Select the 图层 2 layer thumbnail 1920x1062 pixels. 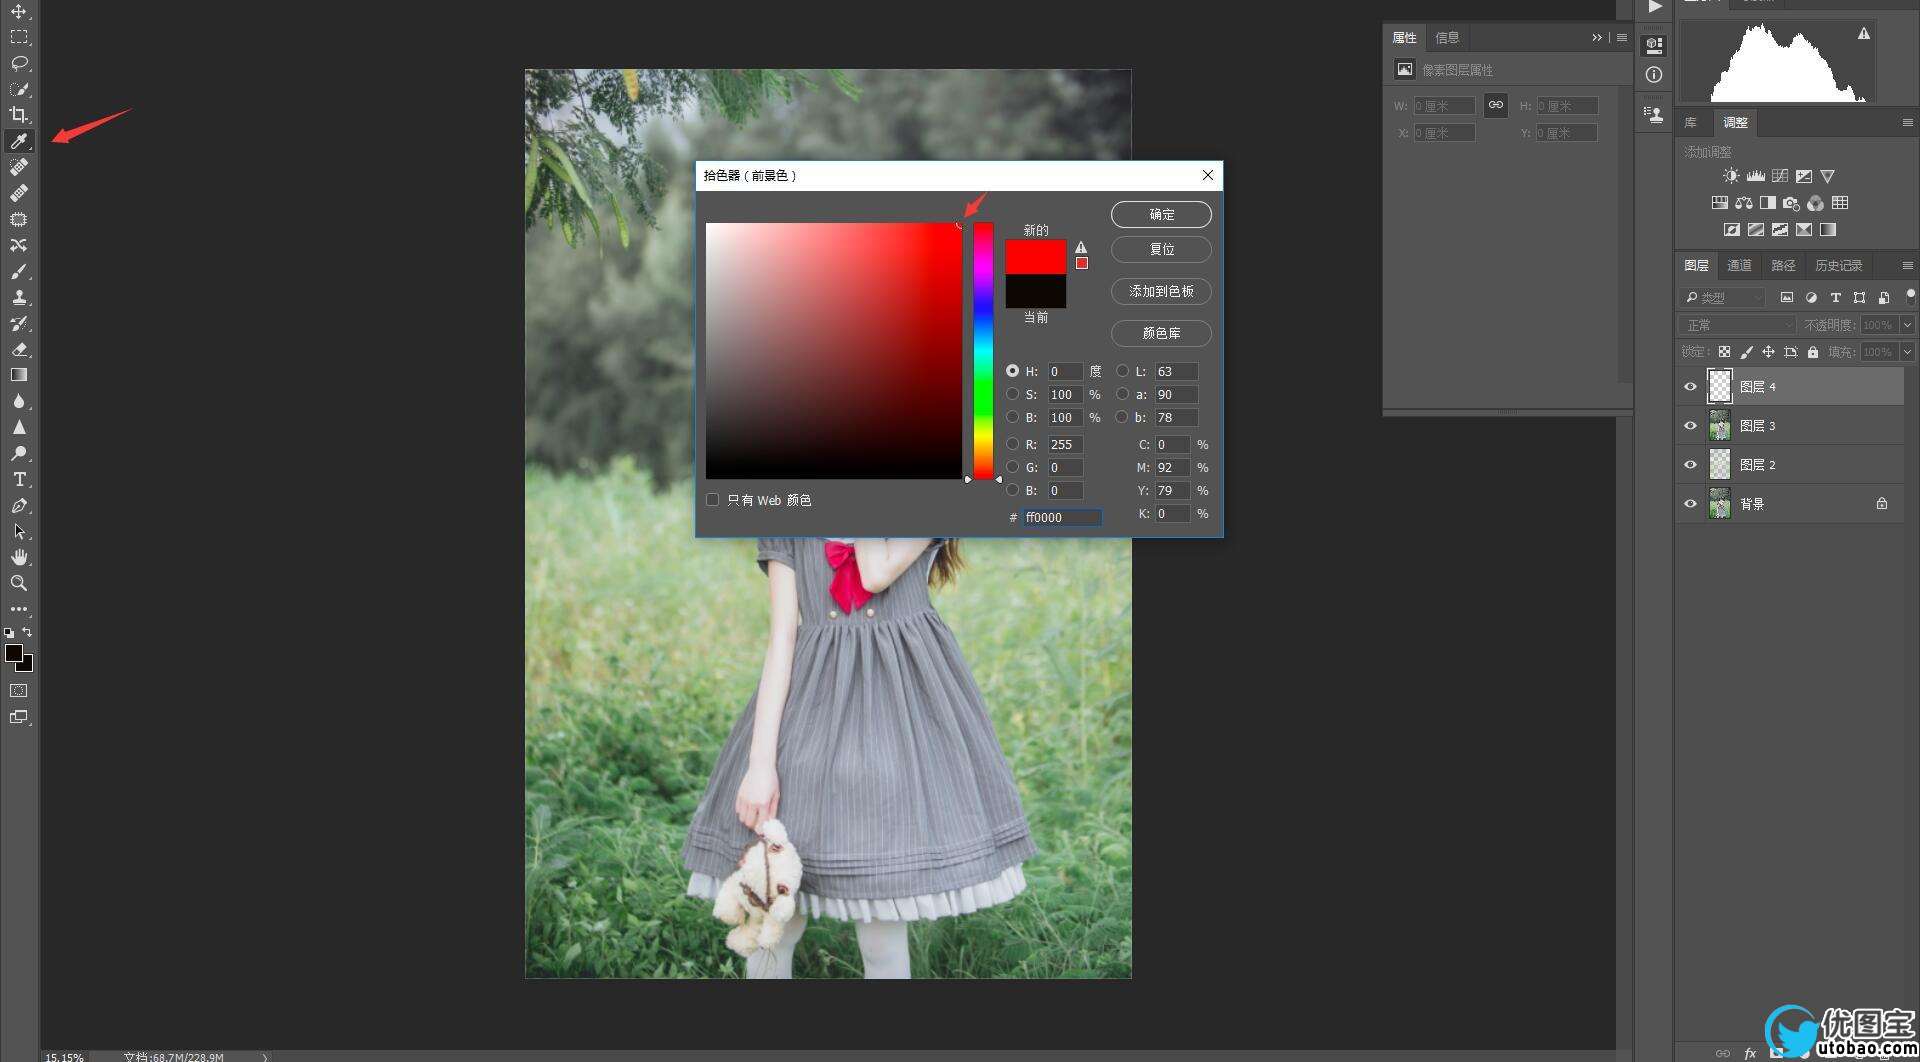pos(1719,464)
